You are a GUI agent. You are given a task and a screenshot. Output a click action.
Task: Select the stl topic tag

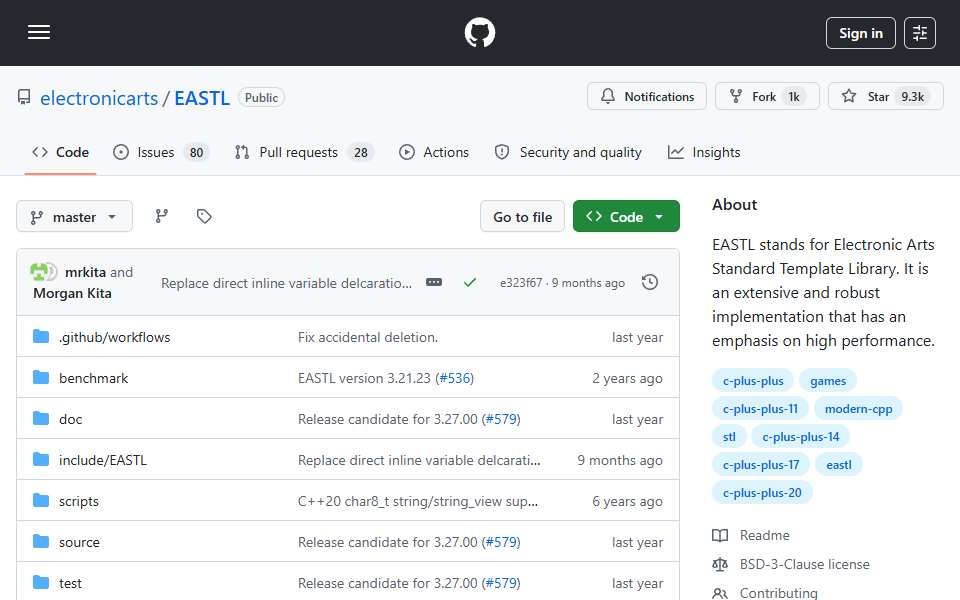[729, 437]
